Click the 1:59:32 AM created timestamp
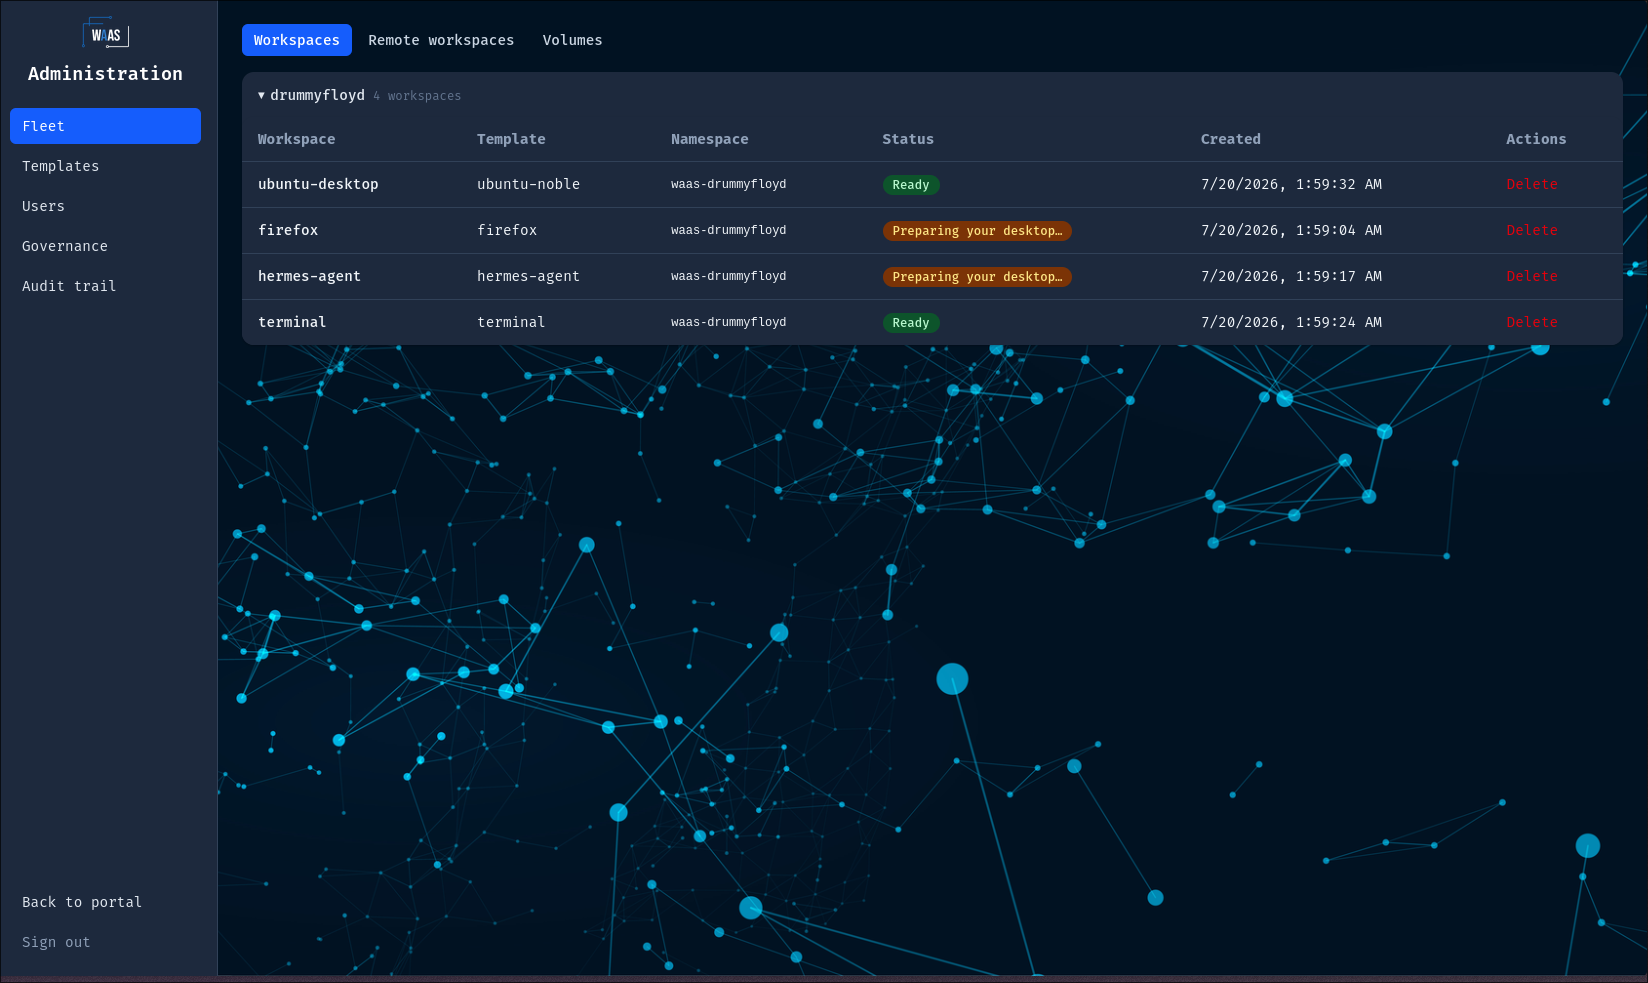1648x983 pixels. click(1291, 184)
